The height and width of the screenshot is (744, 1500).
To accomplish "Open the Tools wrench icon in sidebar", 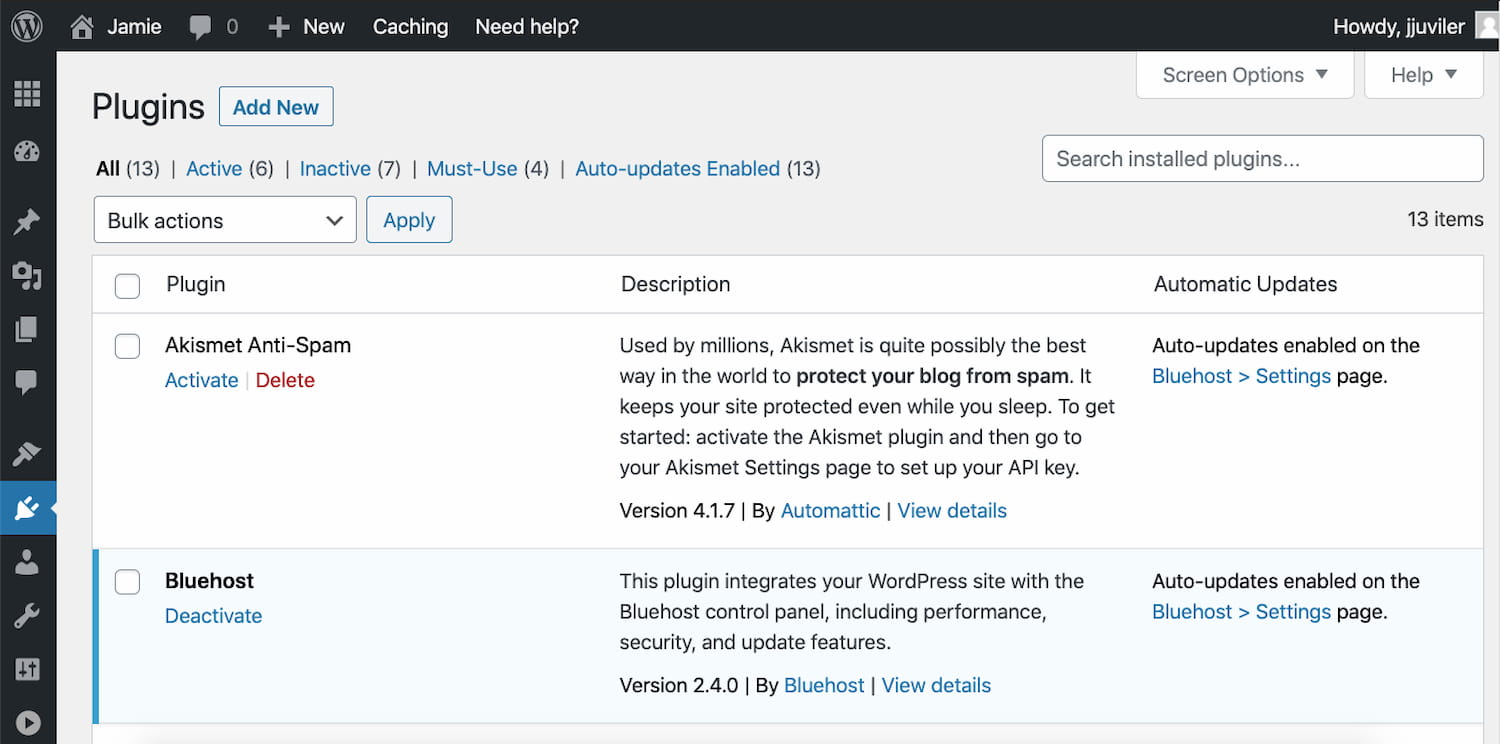I will pyautogui.click(x=27, y=616).
